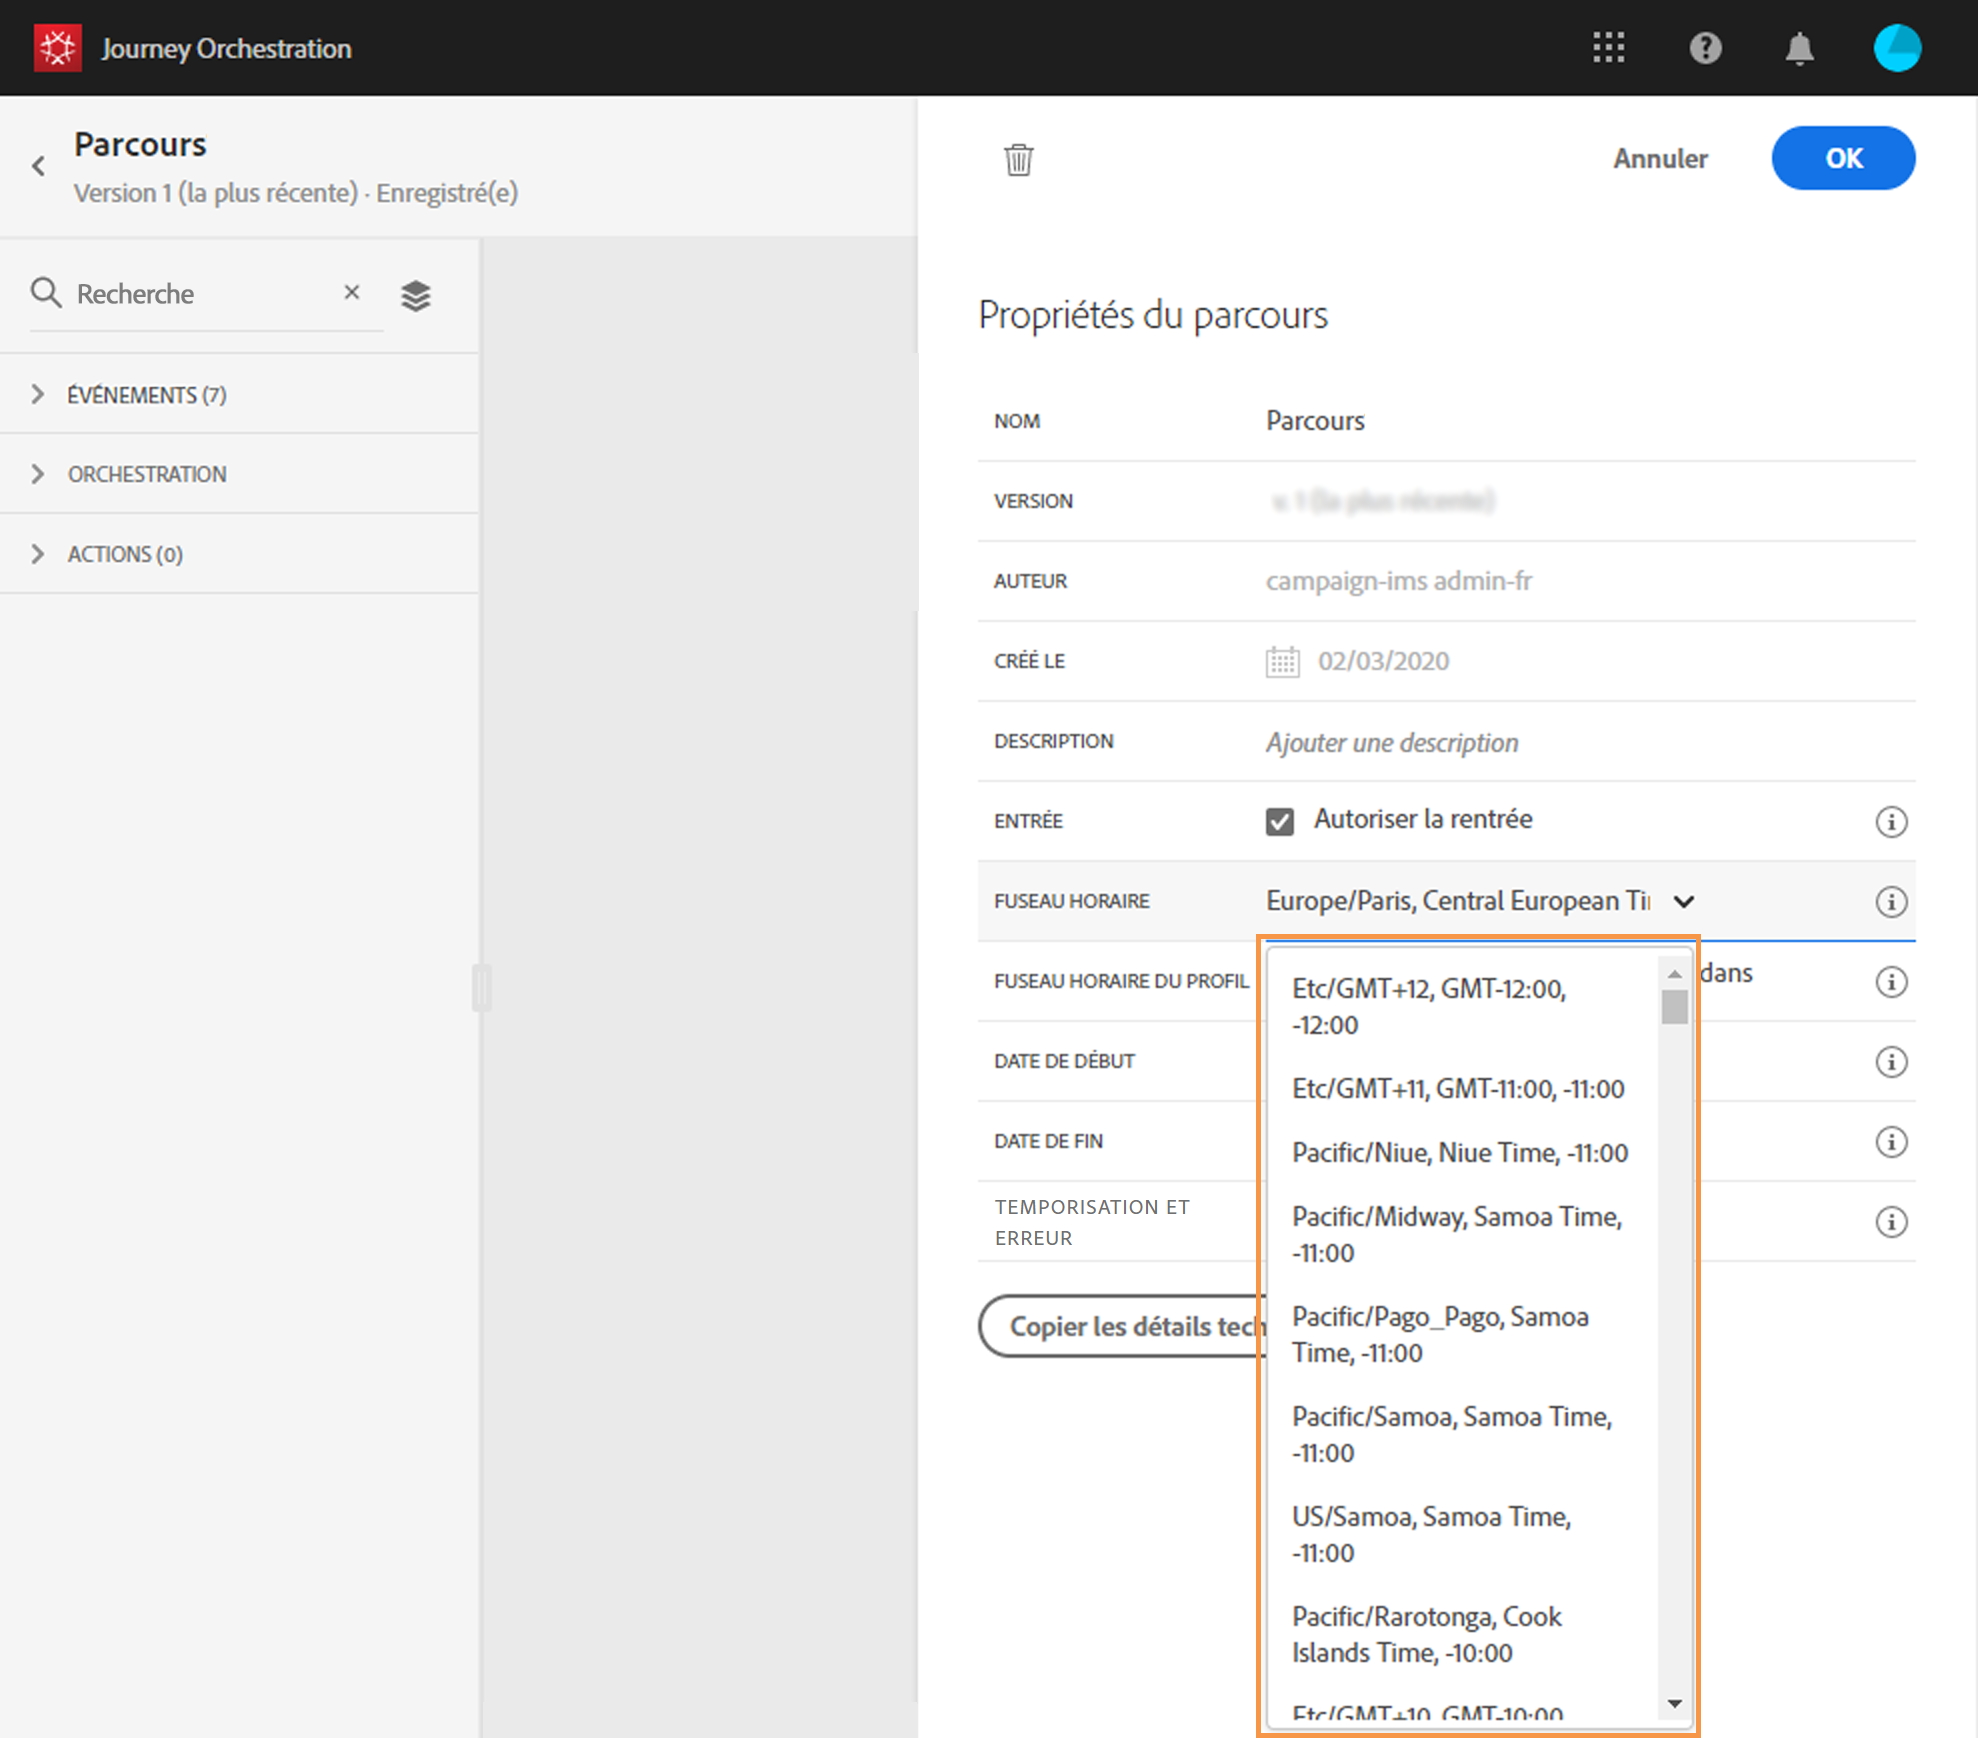Expand the Orchestration section
The image size is (1978, 1738).
coord(38,474)
